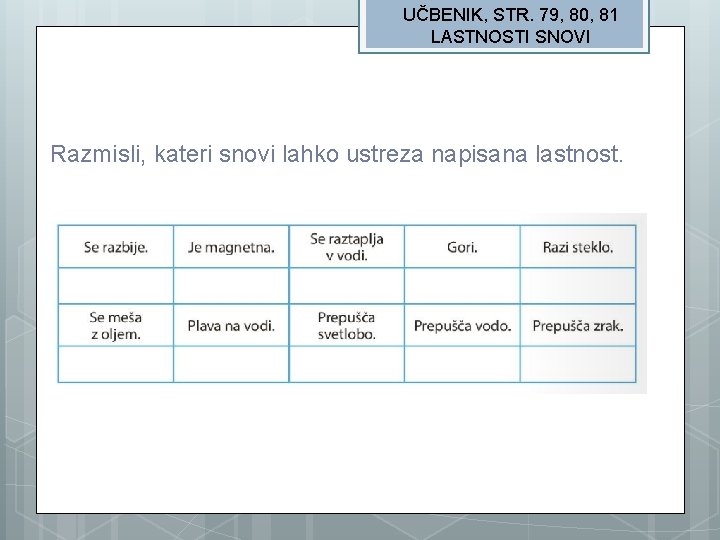Image resolution: width=720 pixels, height=540 pixels.
Task: Select the 'Plava na vodi.' table cell
Action: (231, 325)
